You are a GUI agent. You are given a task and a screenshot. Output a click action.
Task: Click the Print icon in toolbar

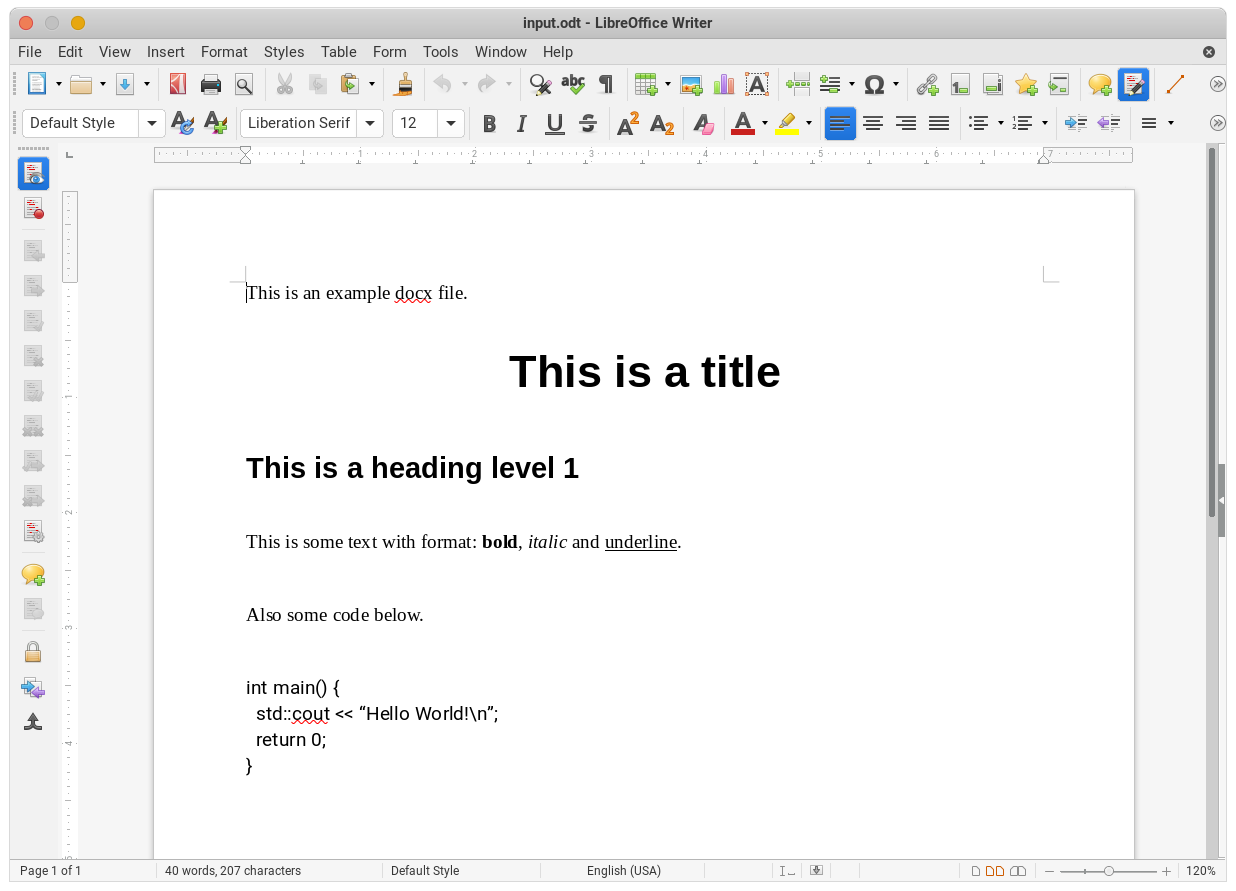[211, 84]
